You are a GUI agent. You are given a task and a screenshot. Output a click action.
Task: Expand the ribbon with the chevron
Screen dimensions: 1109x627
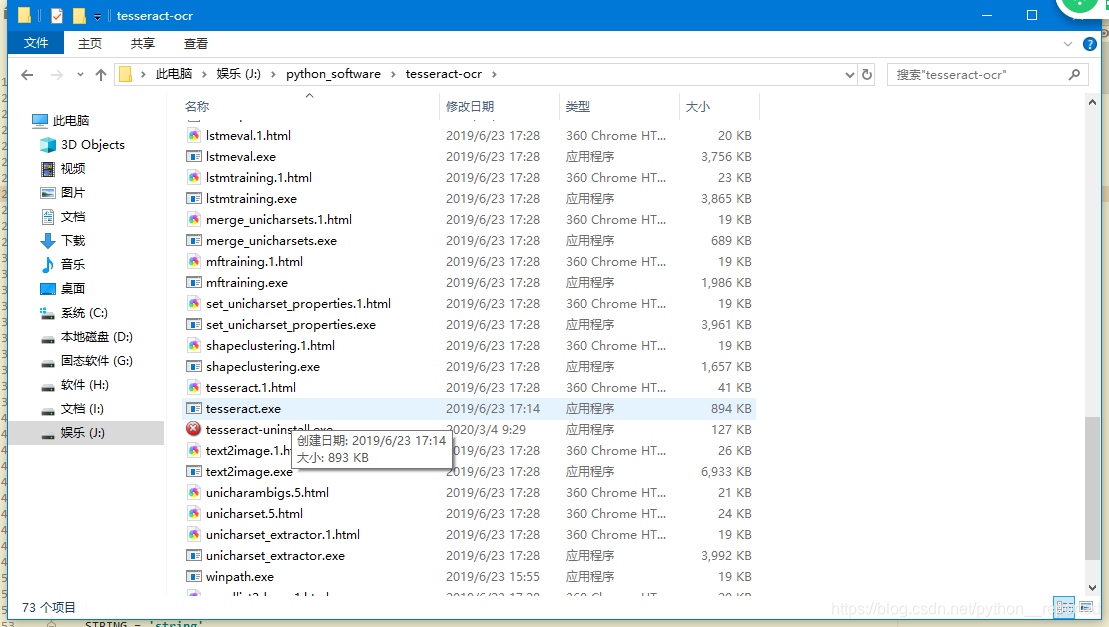pos(1067,44)
